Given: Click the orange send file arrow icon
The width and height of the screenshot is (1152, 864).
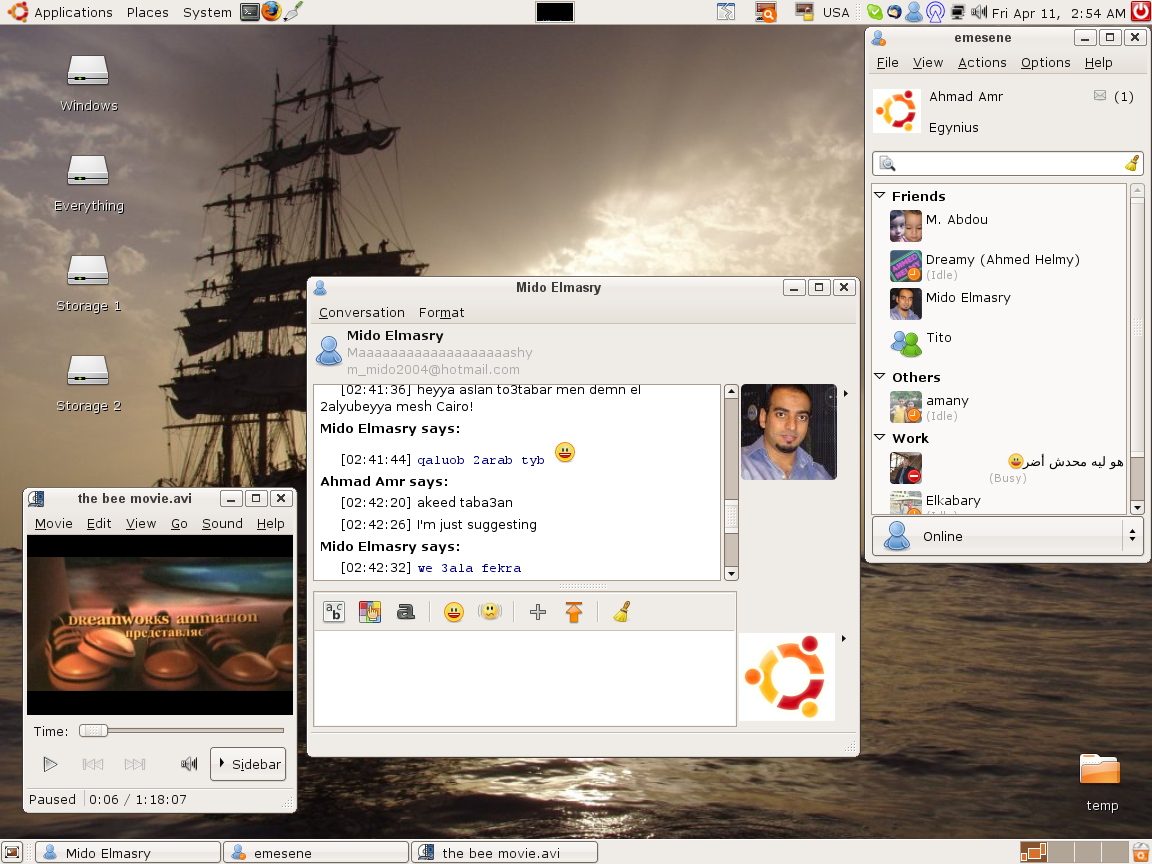Looking at the screenshot, I should pos(573,612).
